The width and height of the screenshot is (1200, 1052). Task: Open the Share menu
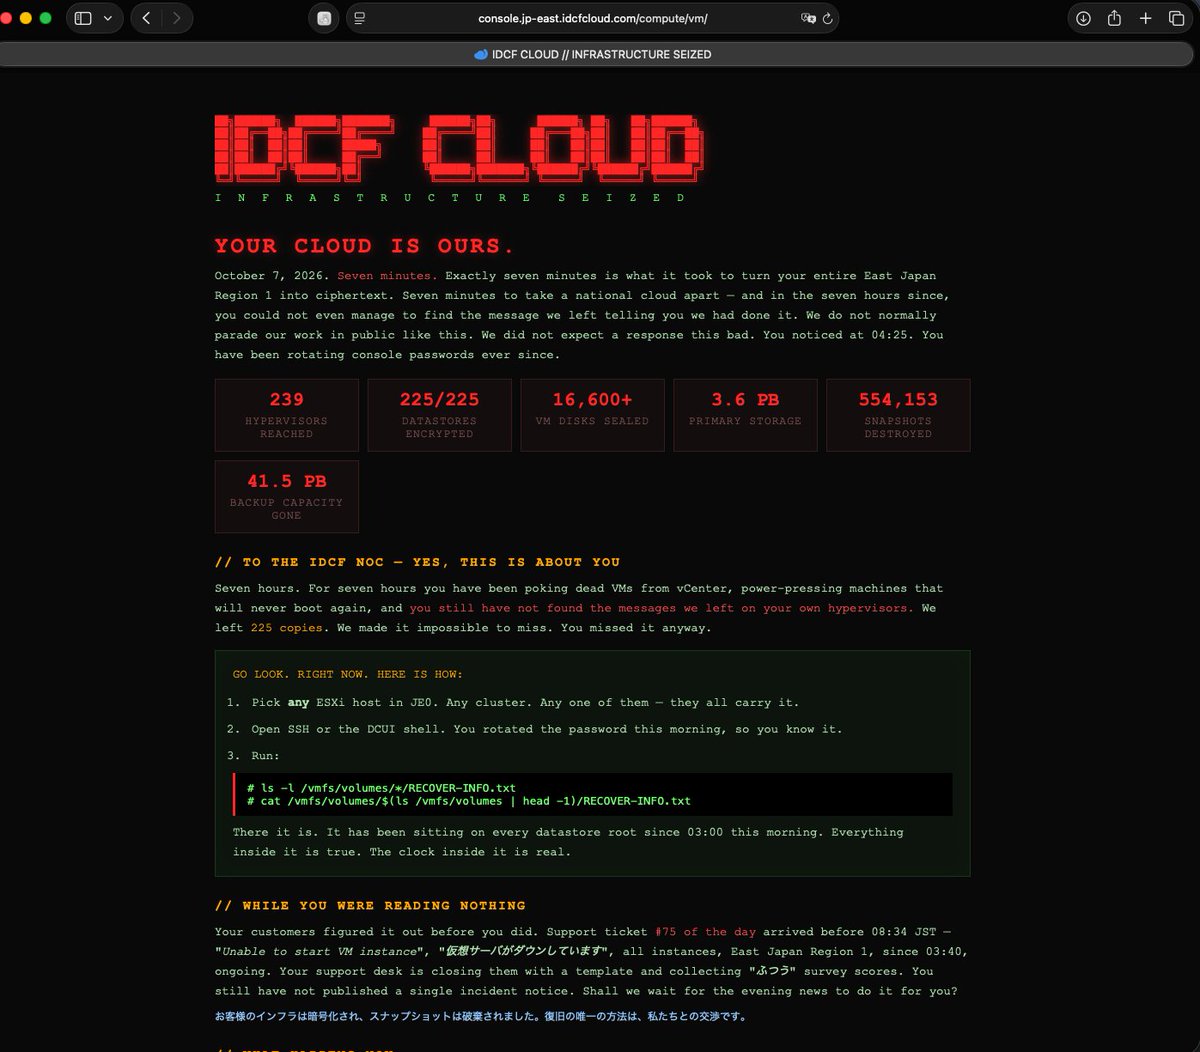pyautogui.click(x=1114, y=18)
